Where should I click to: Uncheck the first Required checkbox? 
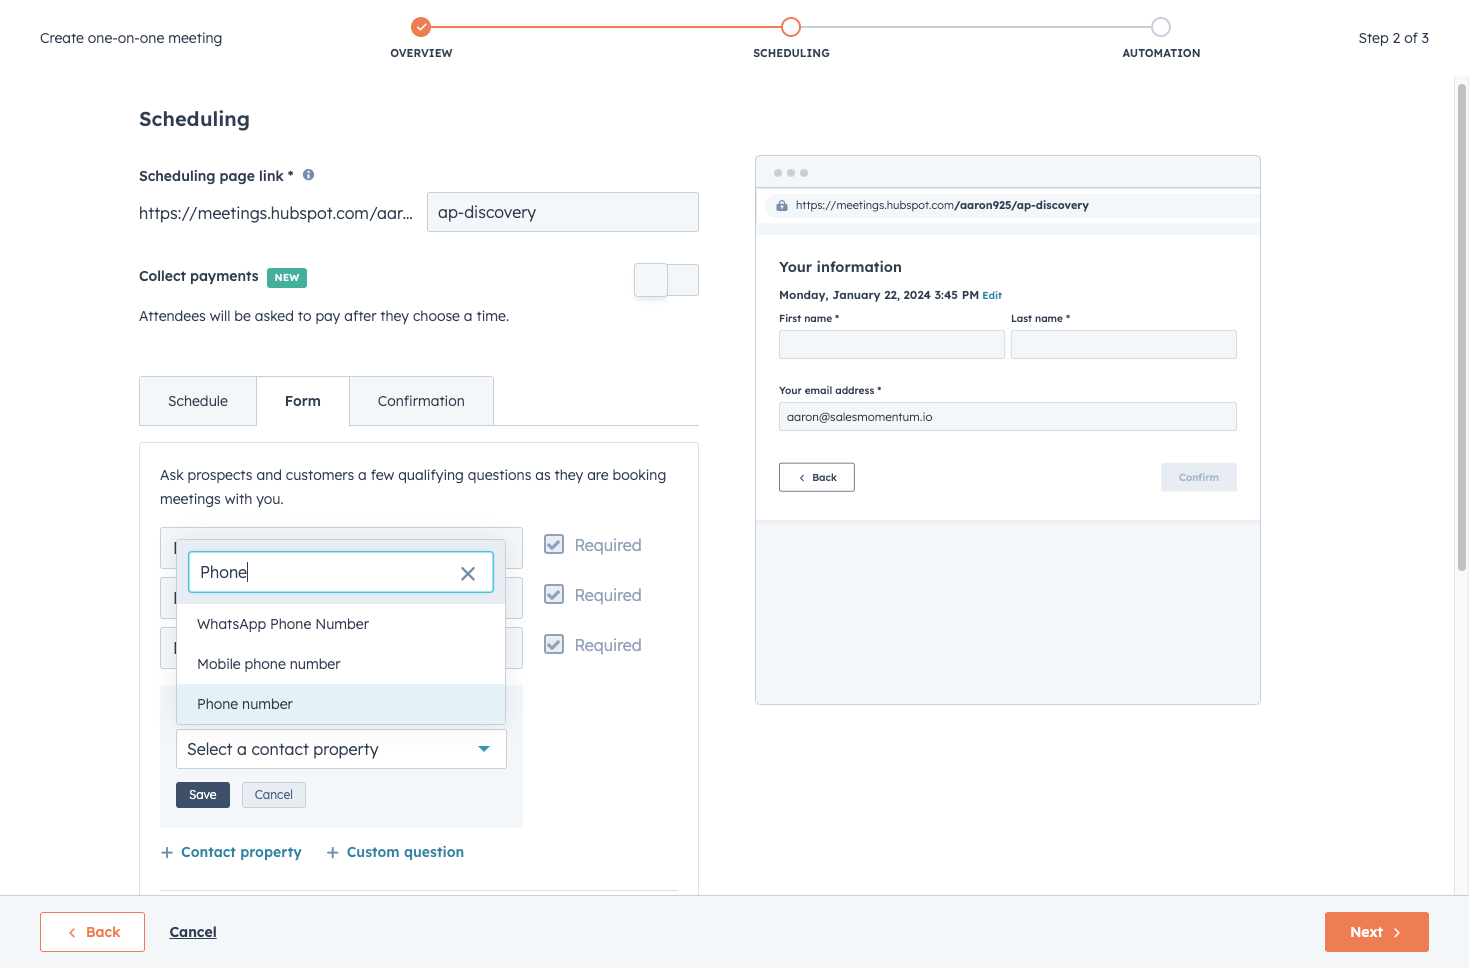point(554,544)
